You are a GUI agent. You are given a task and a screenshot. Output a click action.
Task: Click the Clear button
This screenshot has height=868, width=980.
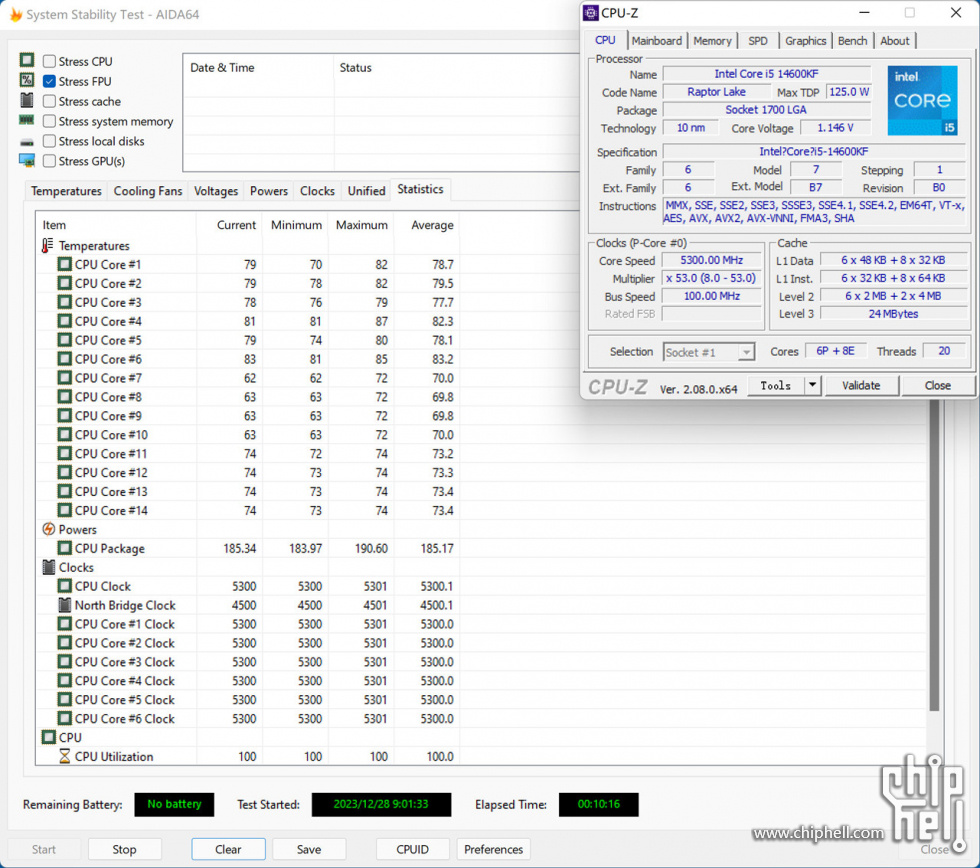pos(228,849)
